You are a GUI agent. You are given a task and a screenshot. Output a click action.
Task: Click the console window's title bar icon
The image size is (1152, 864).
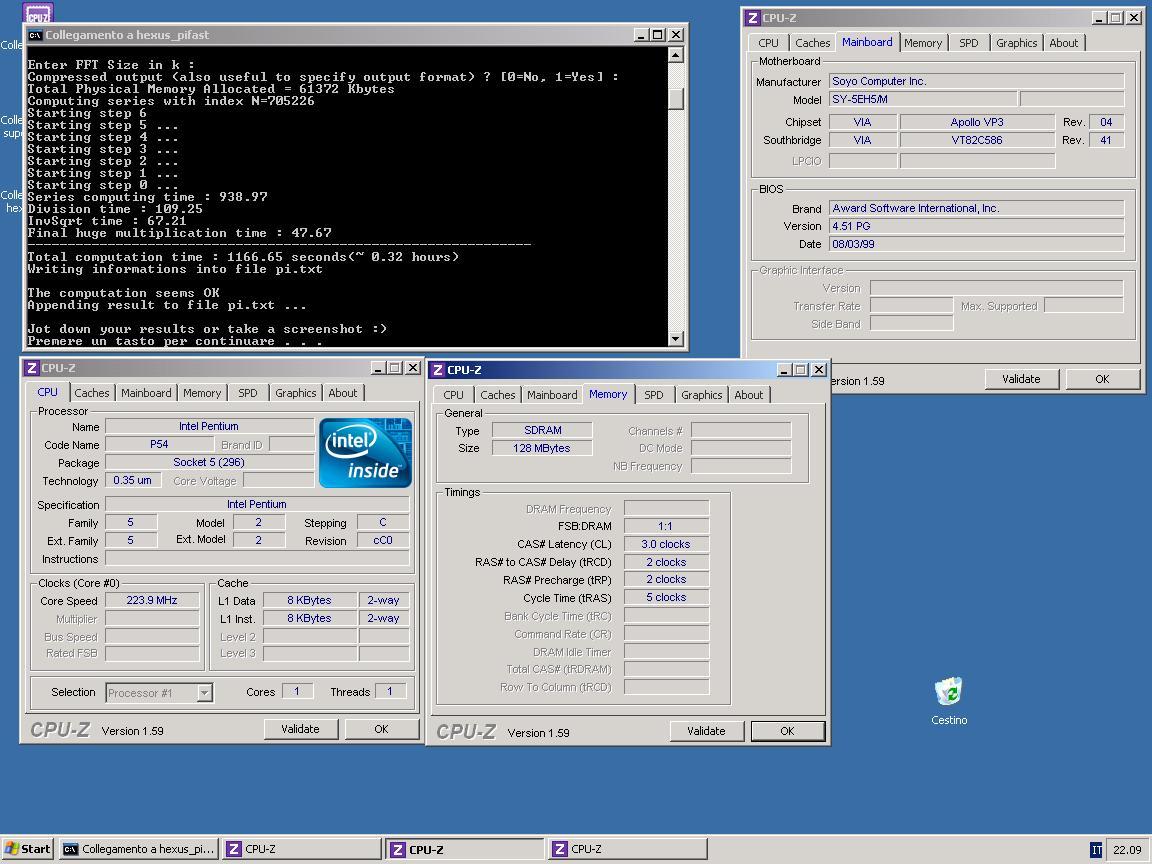coord(35,35)
